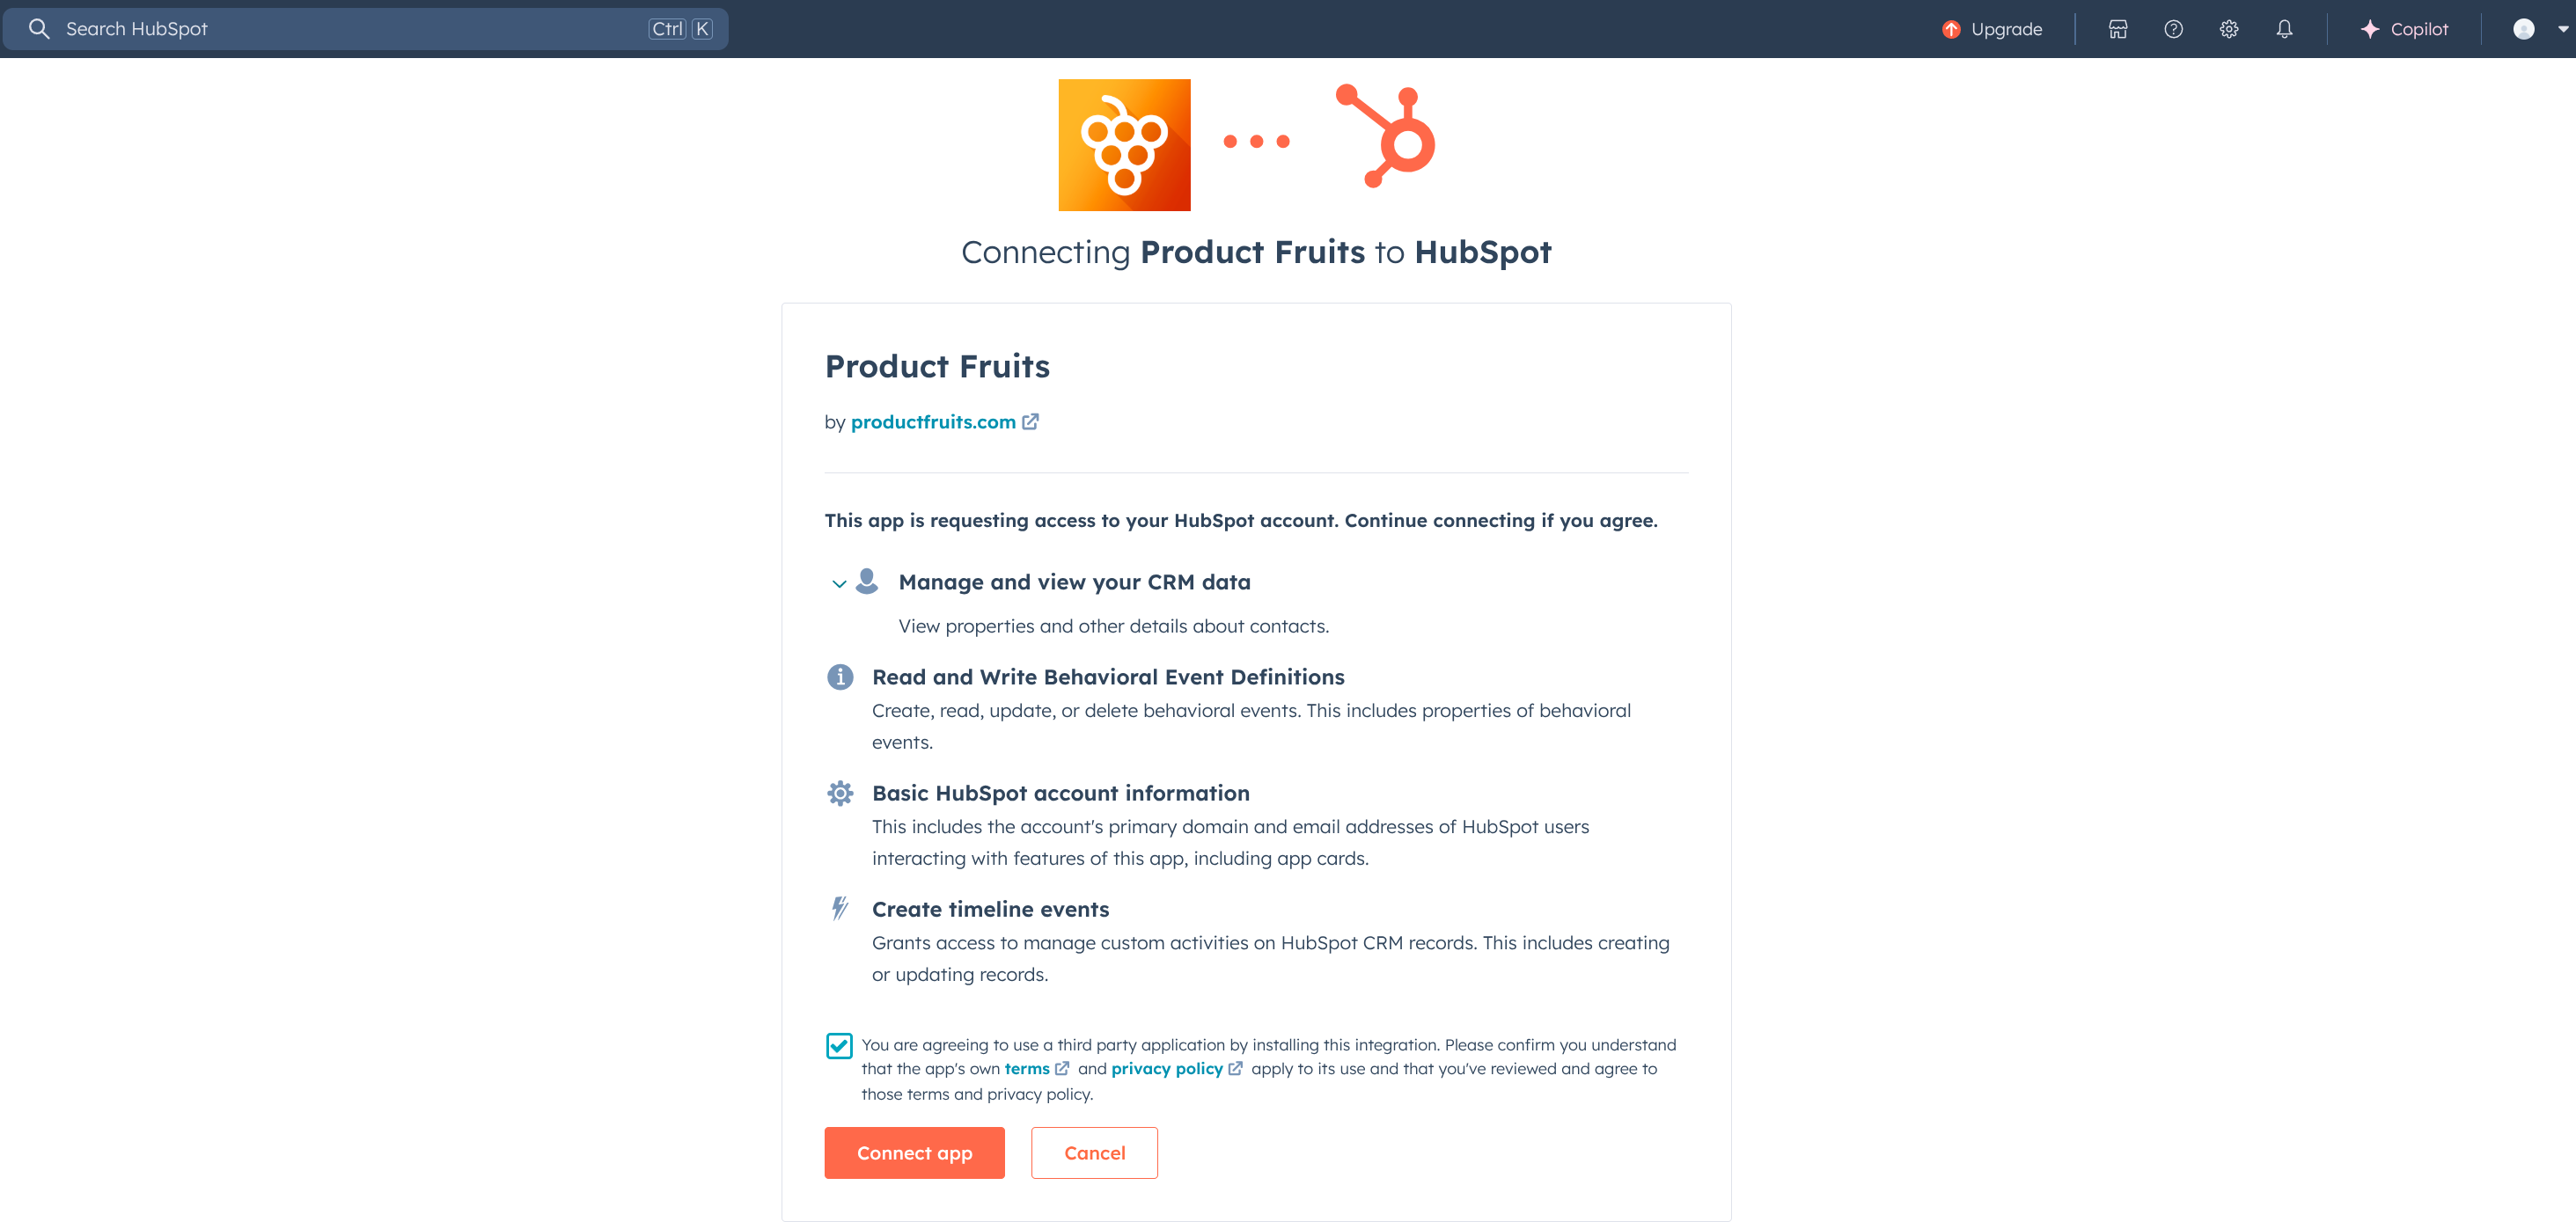
Task: Focus the Search HubSpot field
Action: click(350, 29)
